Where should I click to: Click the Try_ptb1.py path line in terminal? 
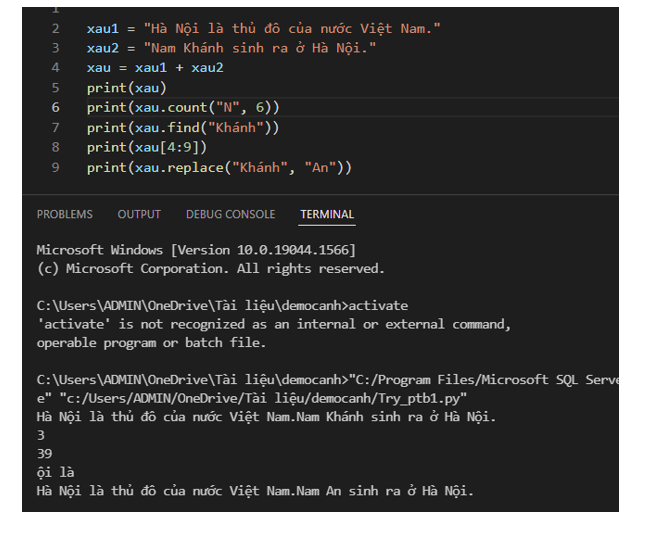[x=252, y=398]
